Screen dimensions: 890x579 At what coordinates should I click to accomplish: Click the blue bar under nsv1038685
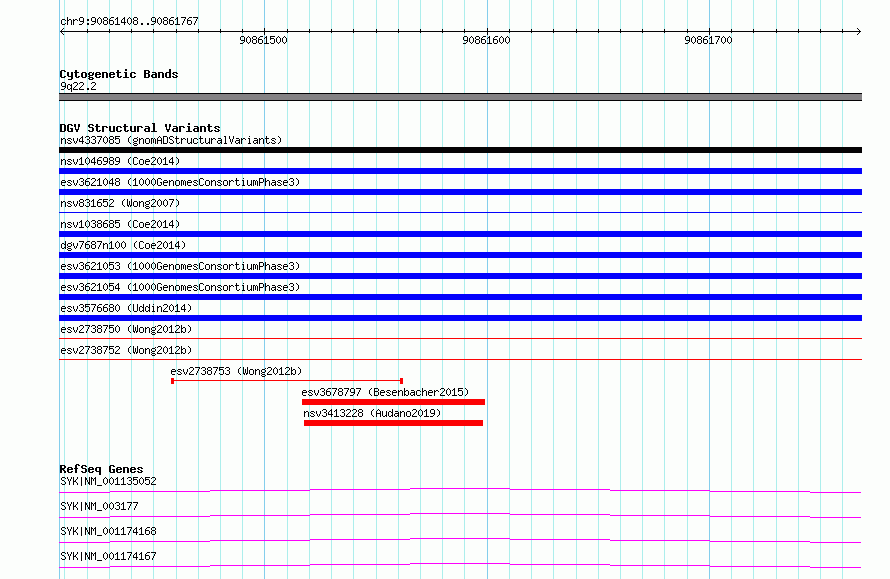coord(460,234)
